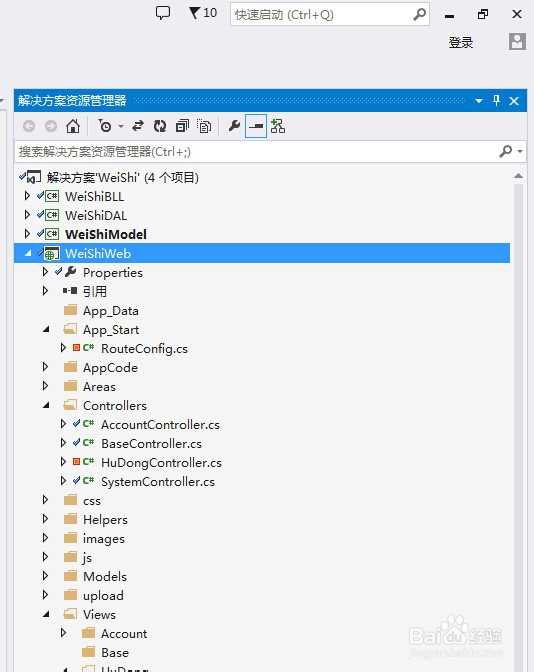Click the feedback speech bubble icon
Viewport: 534px width, 672px height.
pos(163,13)
